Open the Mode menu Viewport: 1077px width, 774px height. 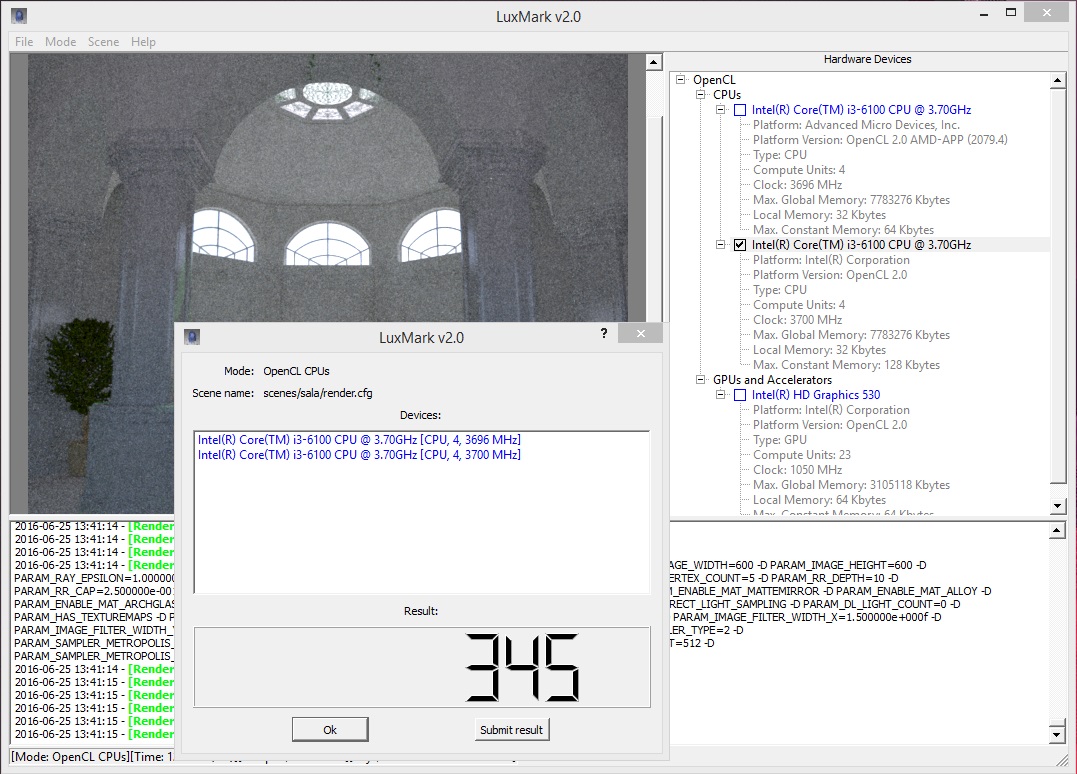click(x=60, y=42)
